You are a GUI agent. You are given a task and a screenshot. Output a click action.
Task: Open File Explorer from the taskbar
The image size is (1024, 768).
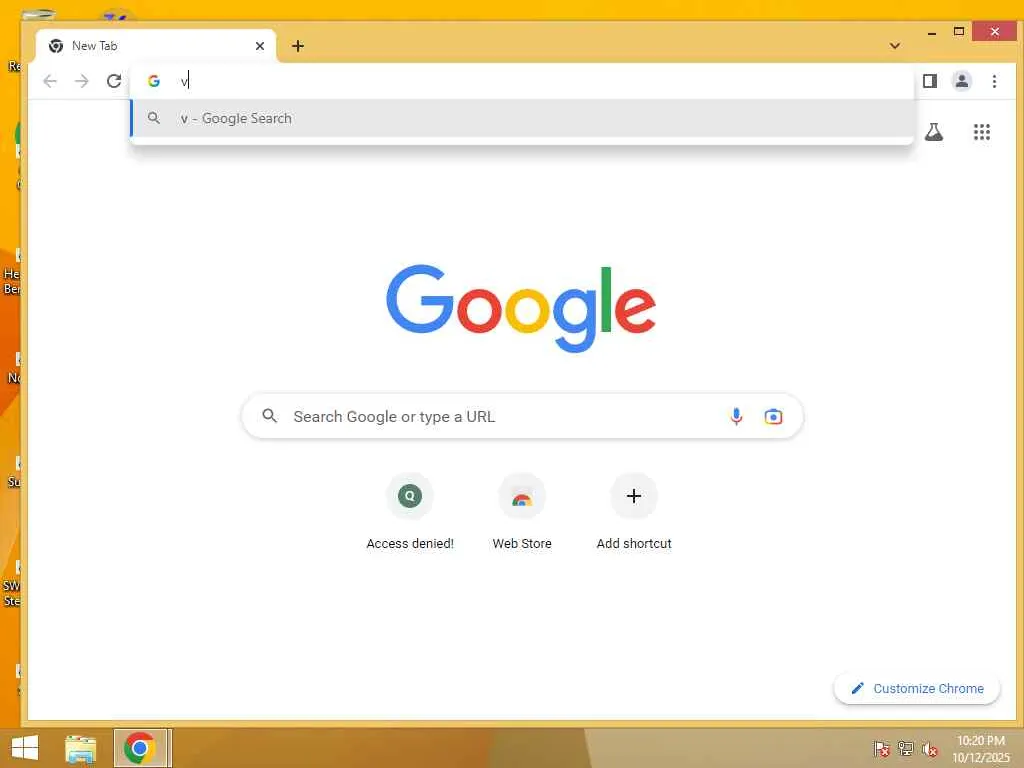(80, 748)
